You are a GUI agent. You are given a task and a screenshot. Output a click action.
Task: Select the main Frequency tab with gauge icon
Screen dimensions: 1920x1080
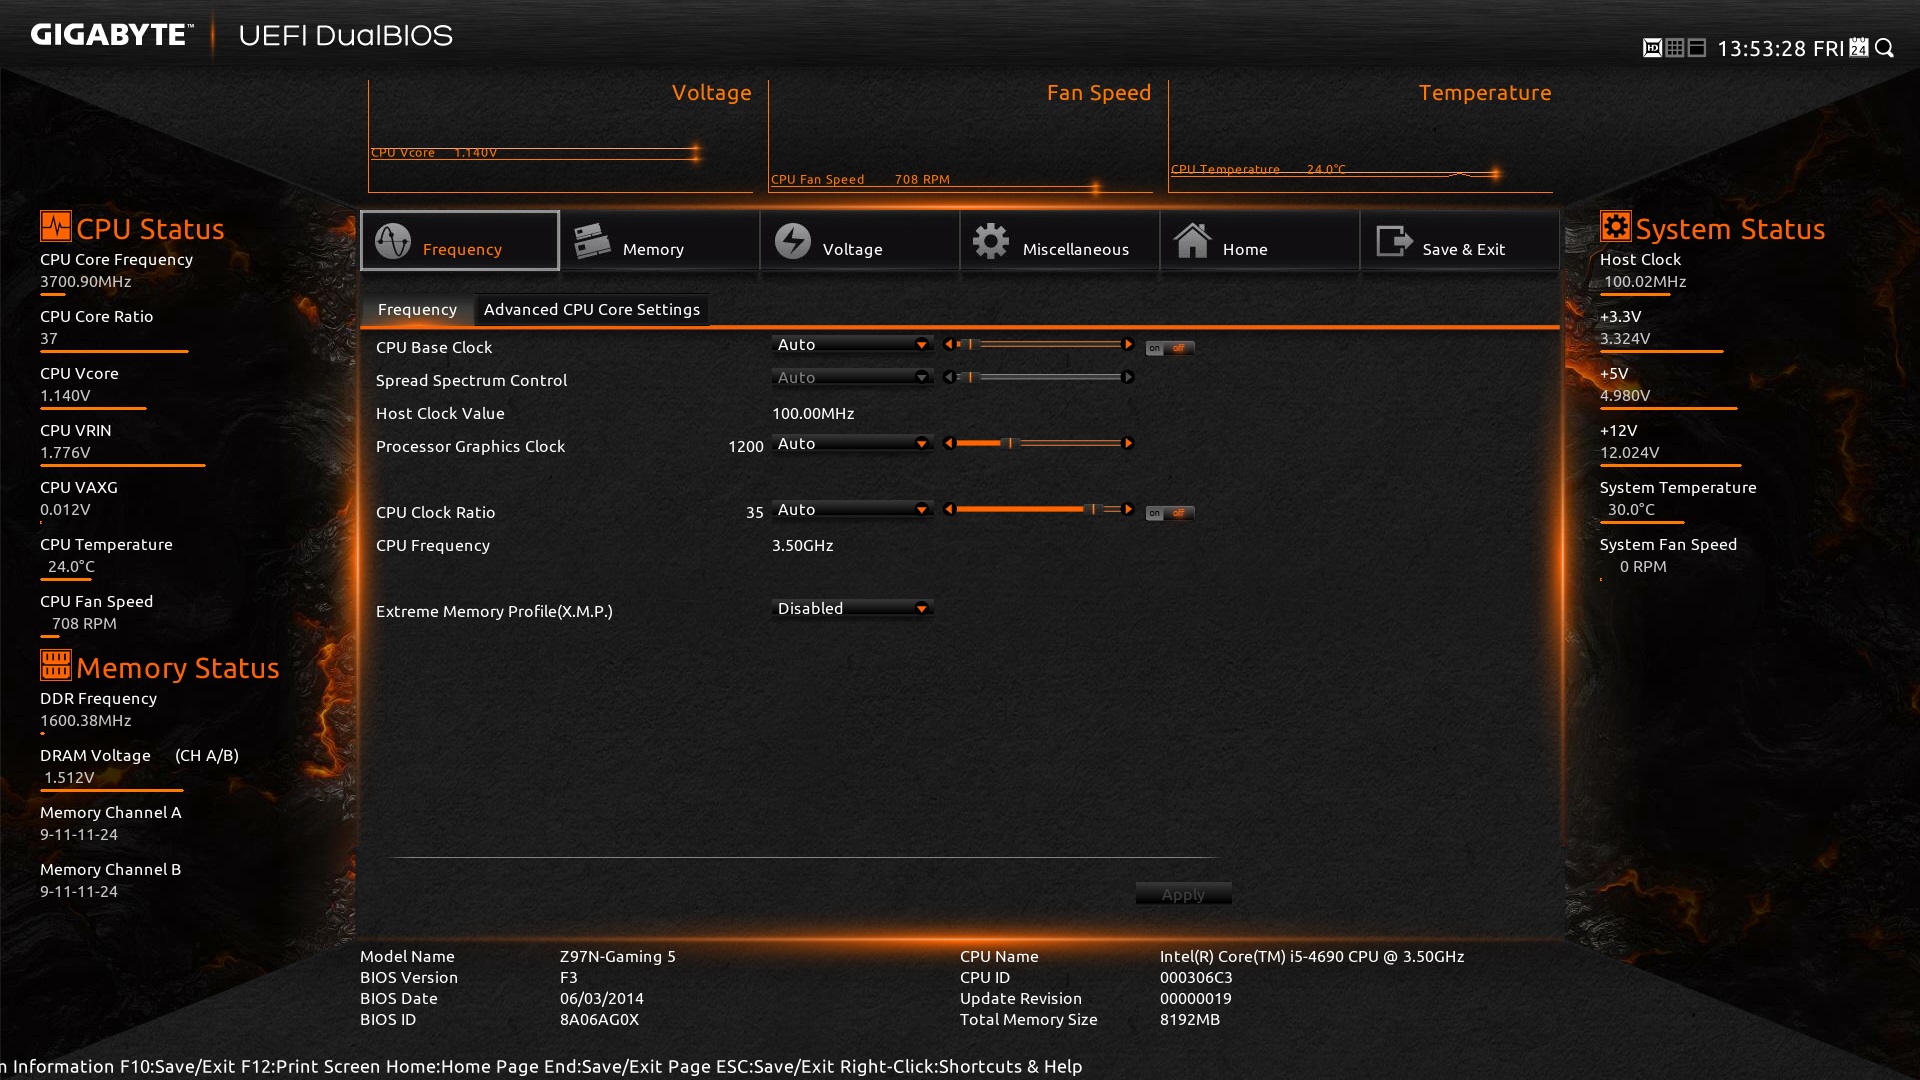click(x=460, y=240)
